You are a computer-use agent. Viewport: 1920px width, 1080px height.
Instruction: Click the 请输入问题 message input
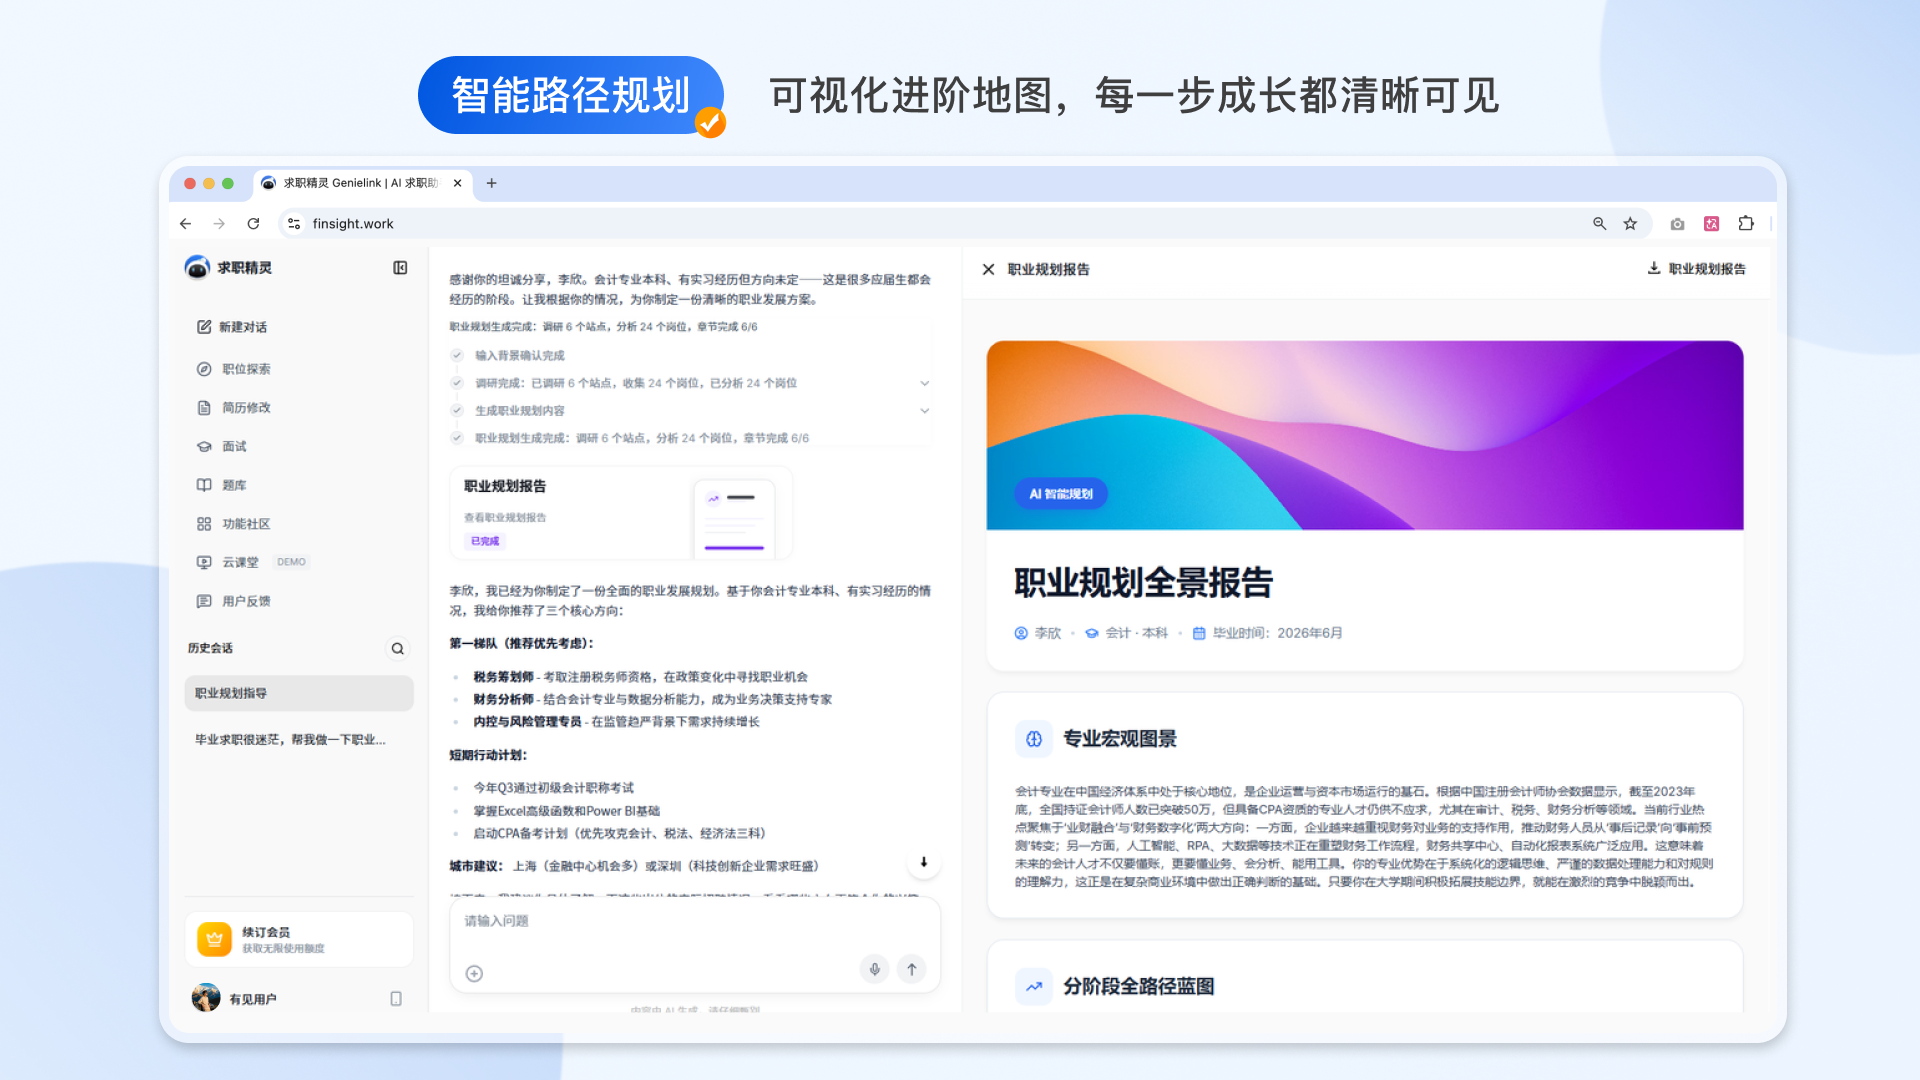coord(695,922)
